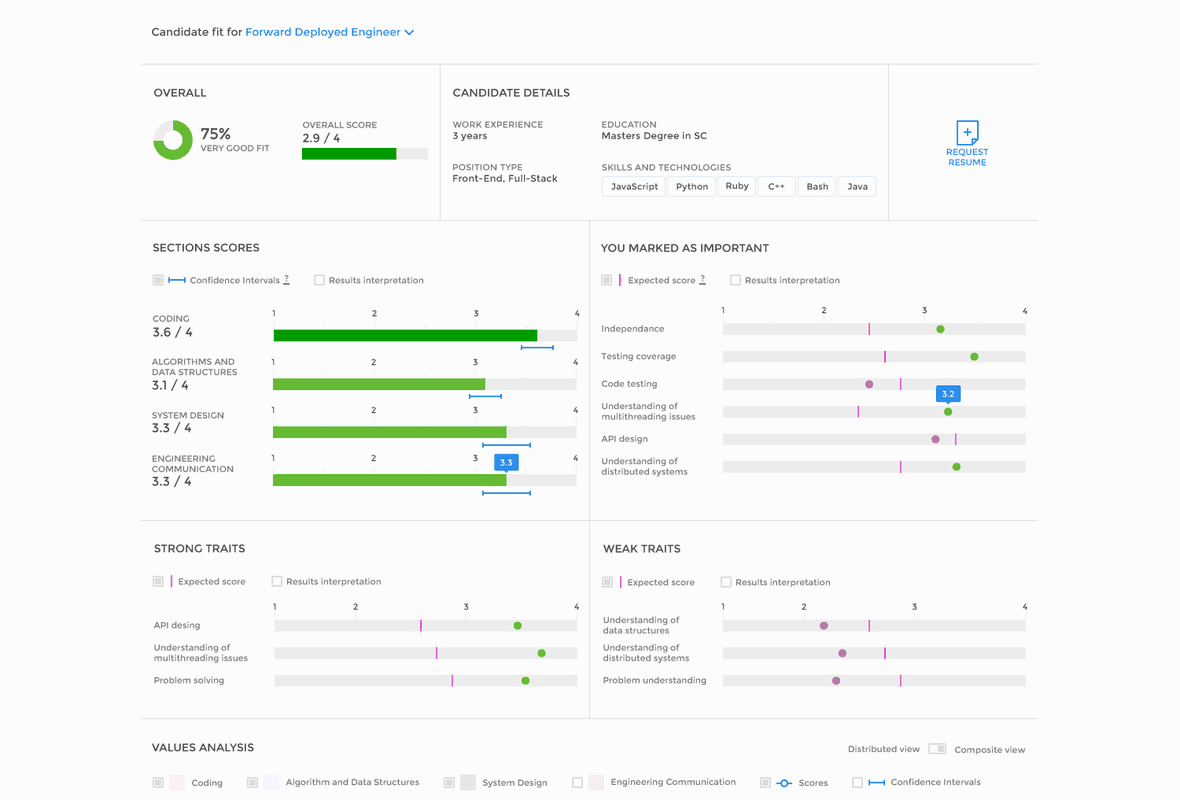Click the purple API design score dot
1180x800 pixels.
pyautogui.click(x=935, y=439)
